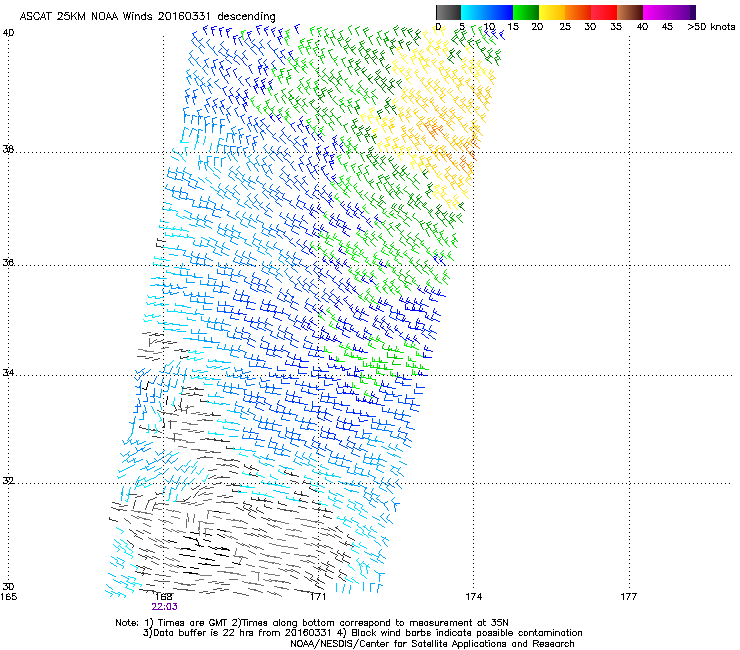The width and height of the screenshot is (740, 650).
Task: Click the green 15-20 knots color swatch
Action: [x=526, y=12]
